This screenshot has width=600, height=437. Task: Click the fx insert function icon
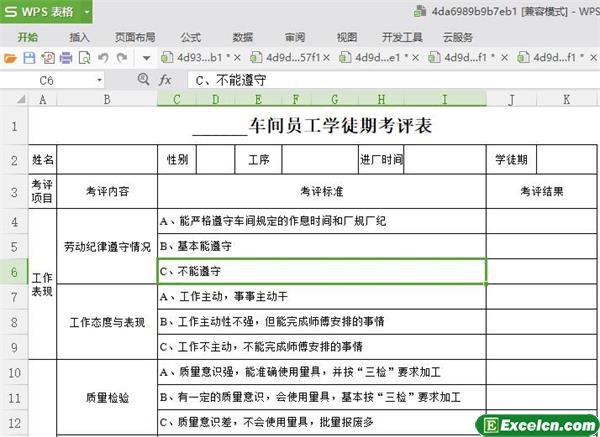click(x=165, y=80)
